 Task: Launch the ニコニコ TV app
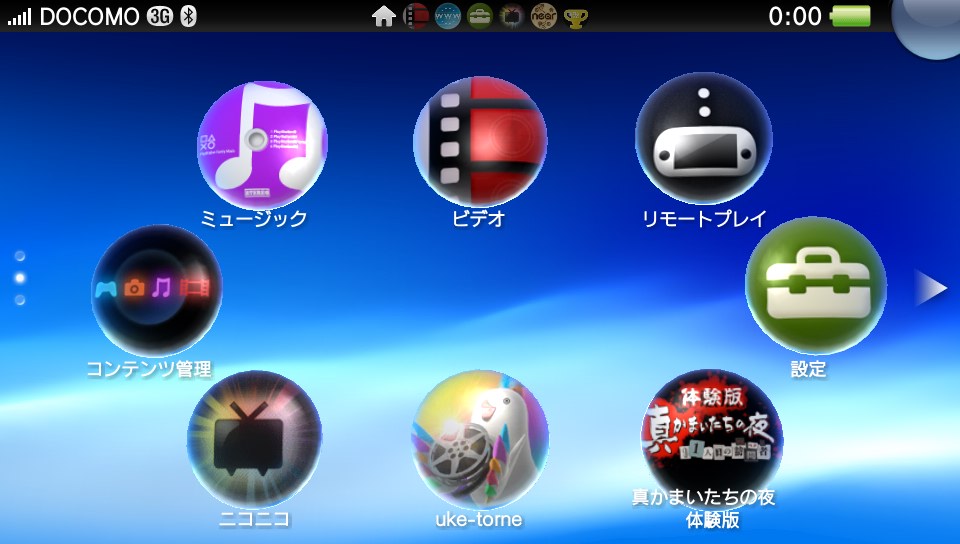[x=254, y=439]
